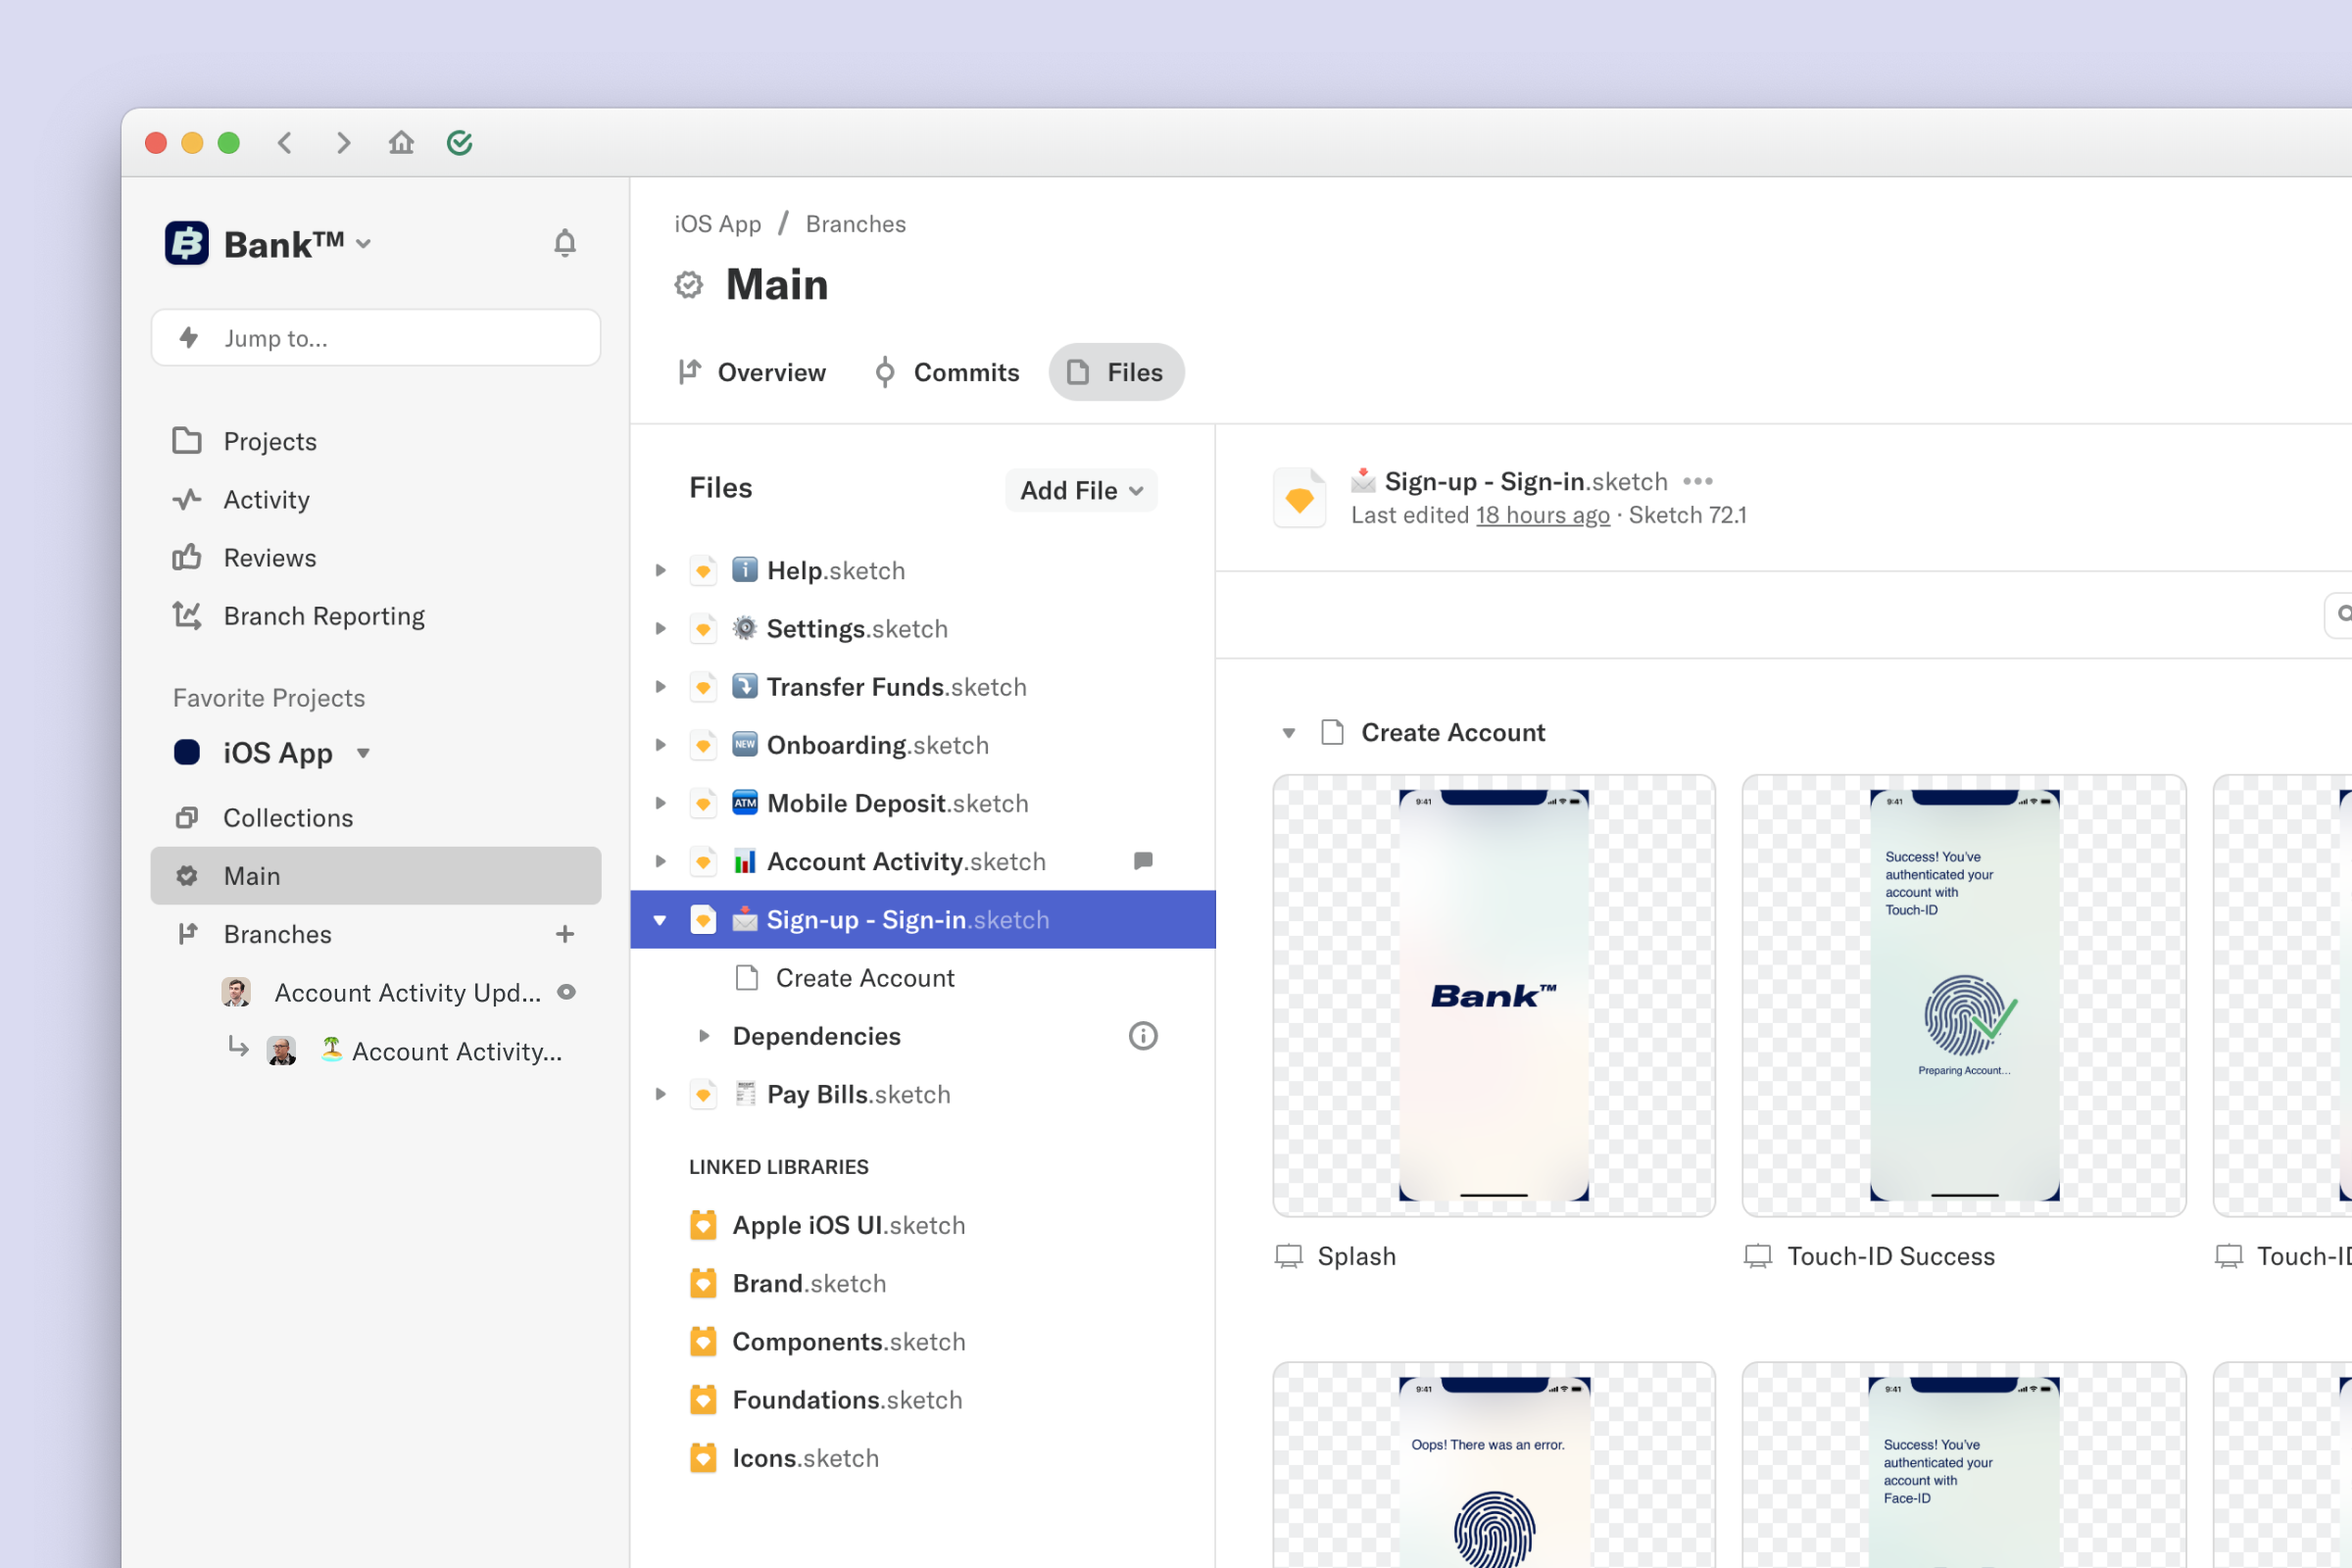Open the Splash artboard thumbnail
The image size is (2352, 1568).
click(1494, 995)
